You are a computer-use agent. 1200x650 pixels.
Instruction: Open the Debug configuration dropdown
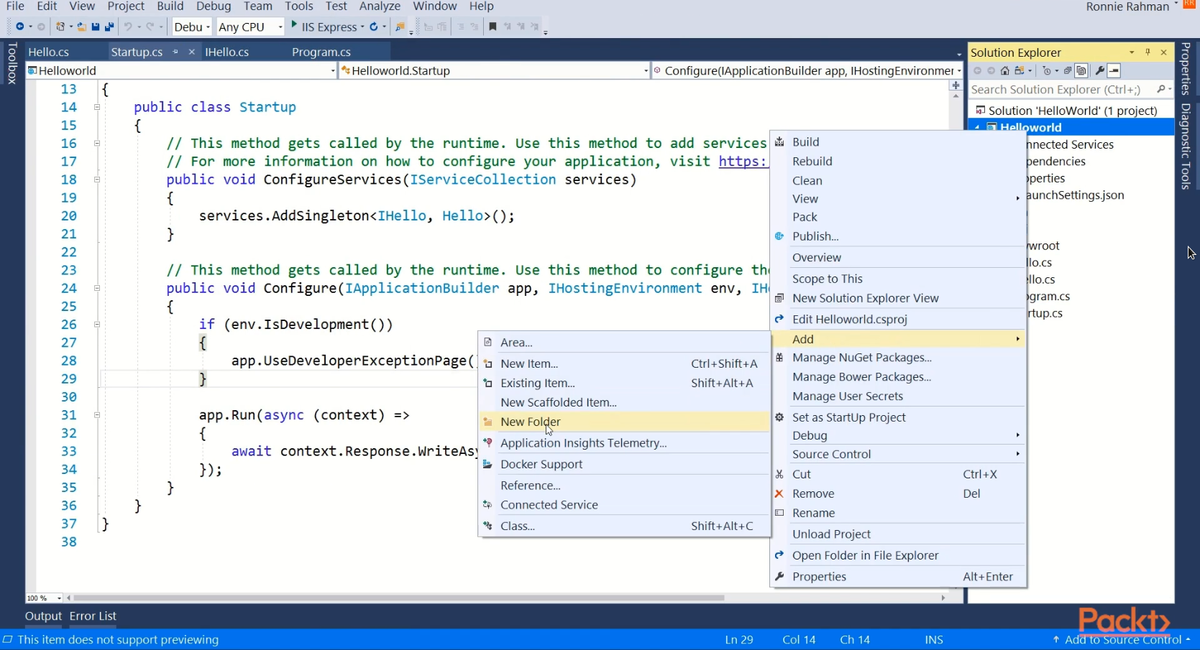pyautogui.click(x=191, y=27)
